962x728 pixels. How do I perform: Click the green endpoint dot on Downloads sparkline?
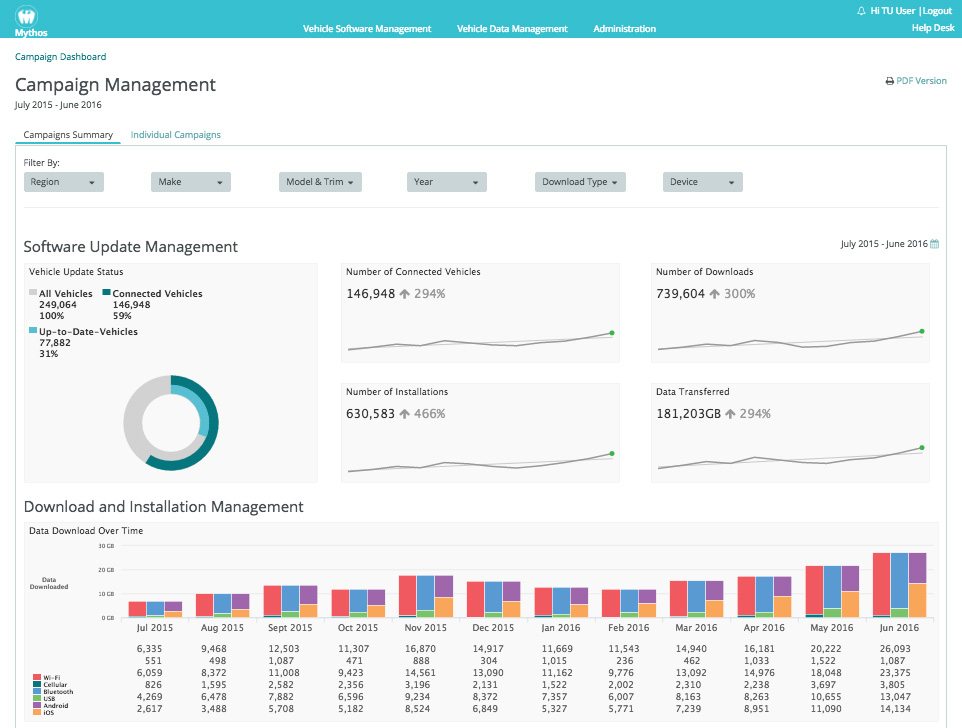tap(921, 331)
